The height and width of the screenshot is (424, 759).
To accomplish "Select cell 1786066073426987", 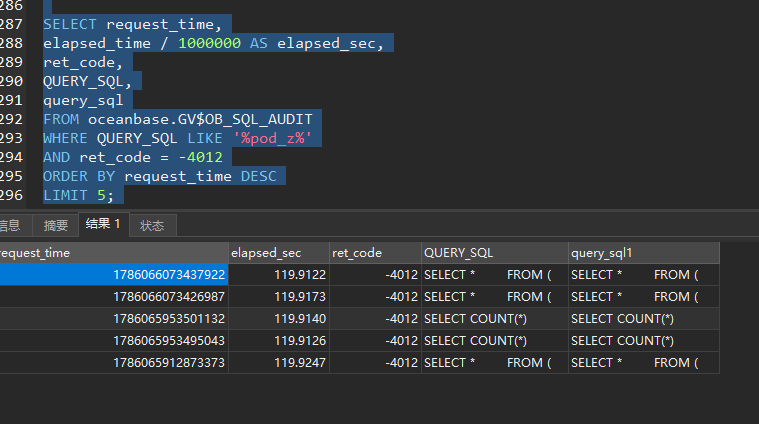I will [x=114, y=297].
